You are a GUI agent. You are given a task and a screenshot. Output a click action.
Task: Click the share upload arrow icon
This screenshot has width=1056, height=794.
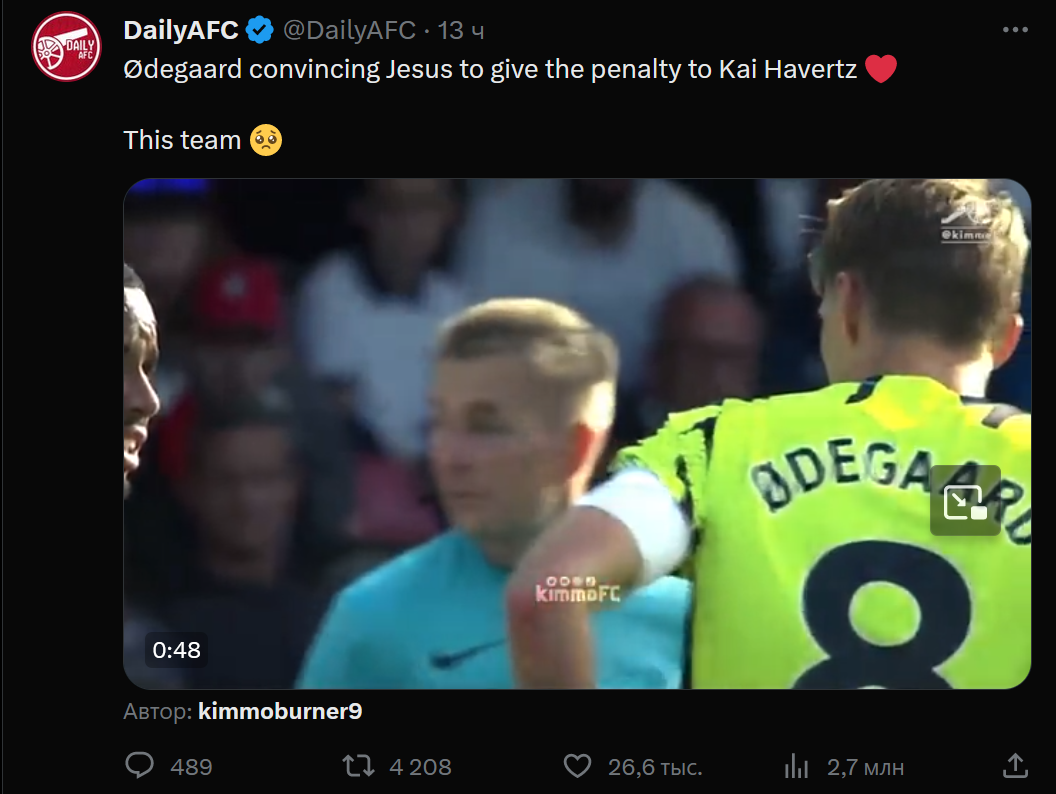coord(1015,767)
